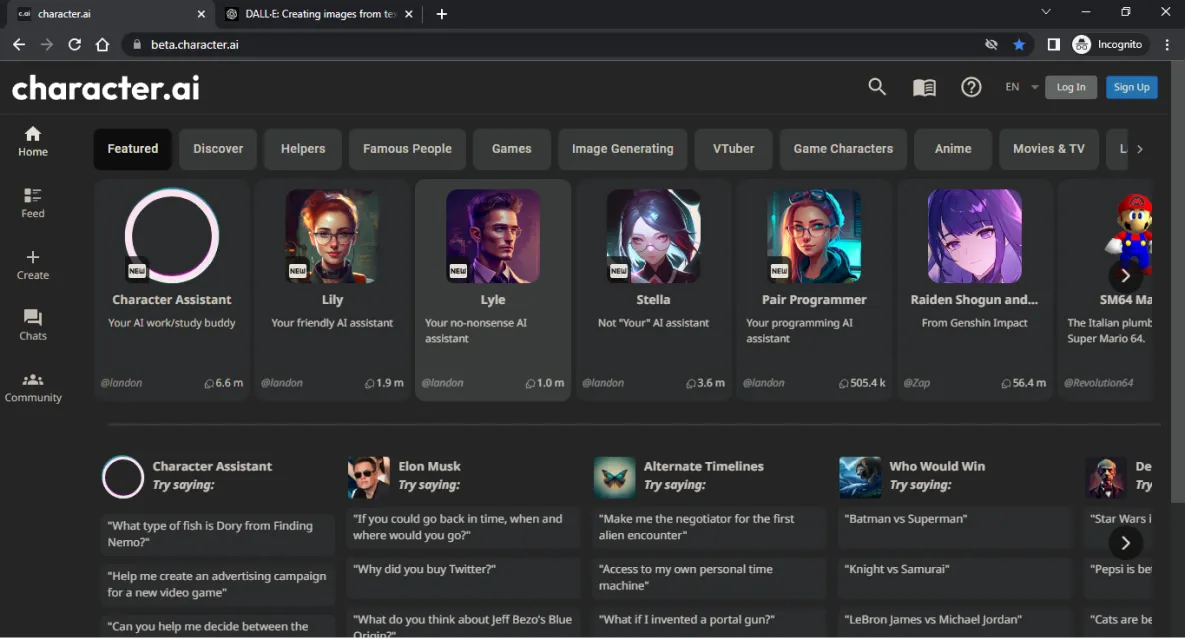This screenshot has width=1186, height=638.
Task: Choose "Access to my own personal time machine"
Action: (x=709, y=577)
